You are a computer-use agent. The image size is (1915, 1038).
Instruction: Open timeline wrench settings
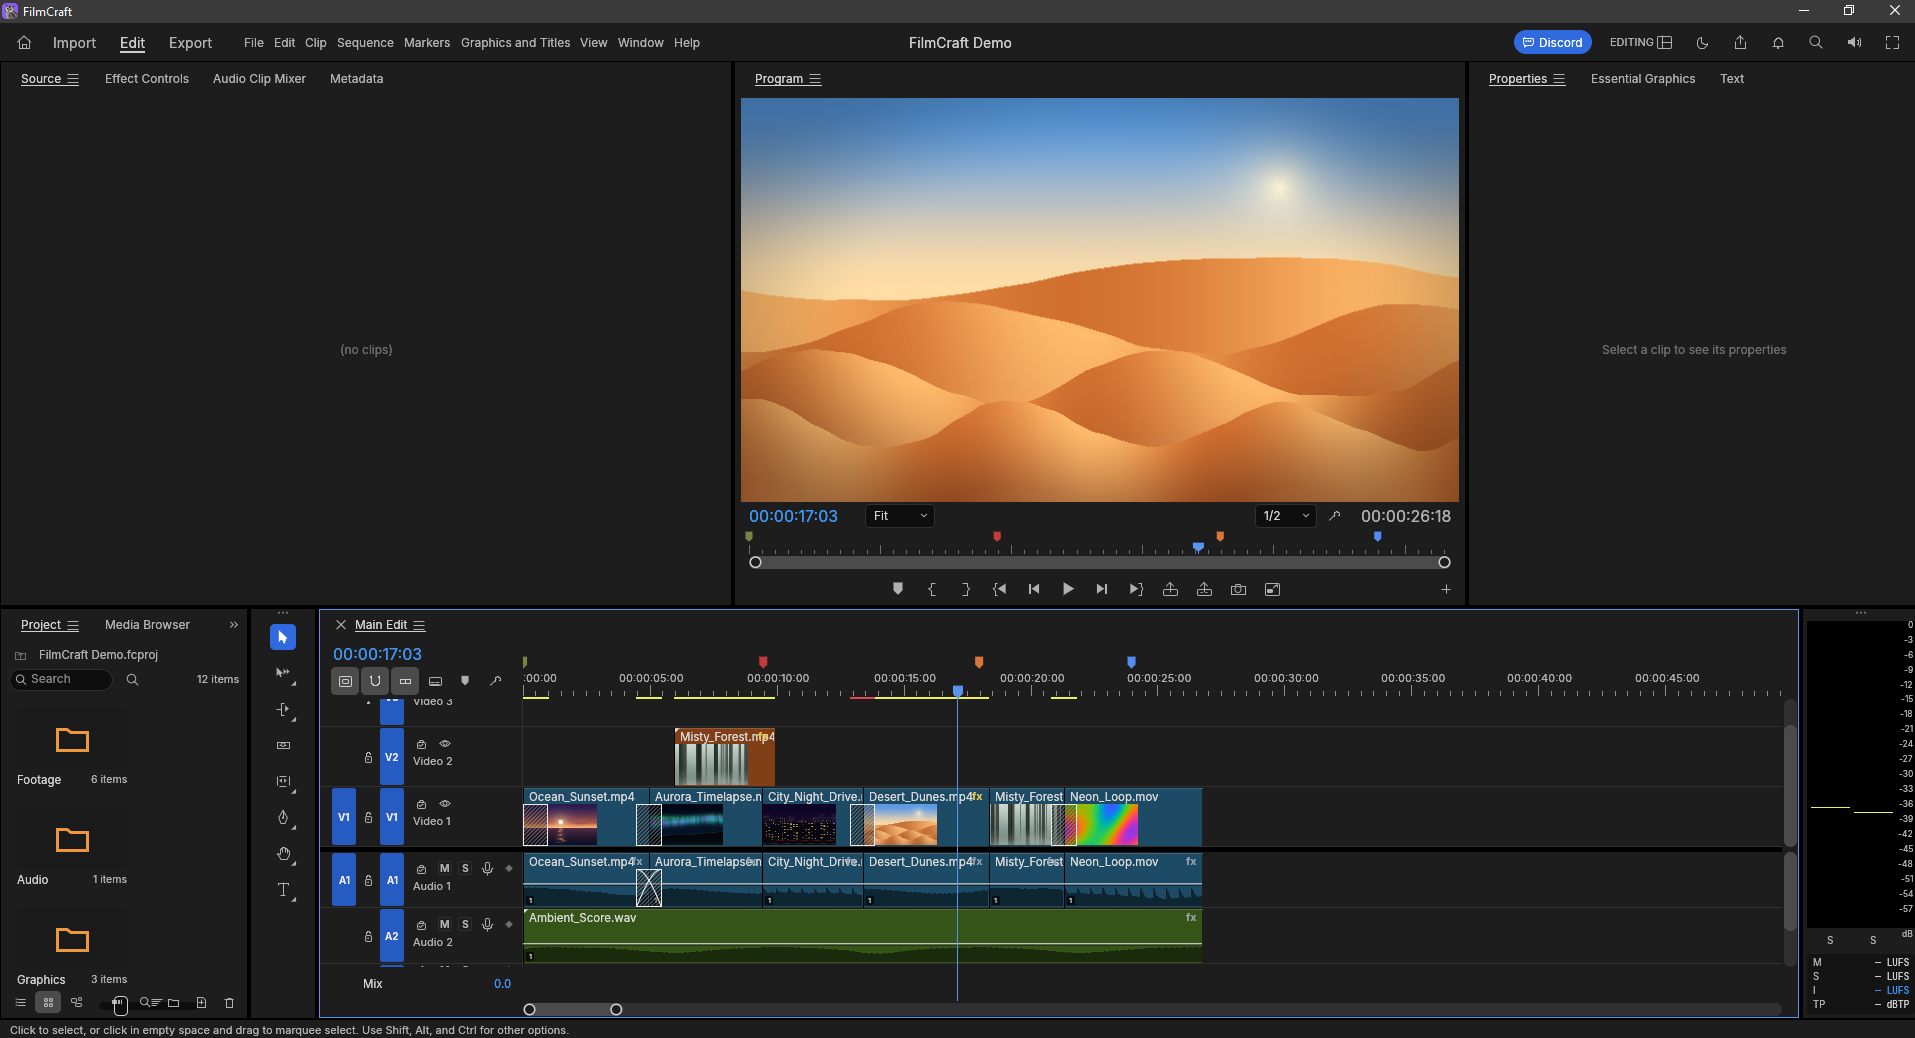click(x=495, y=681)
